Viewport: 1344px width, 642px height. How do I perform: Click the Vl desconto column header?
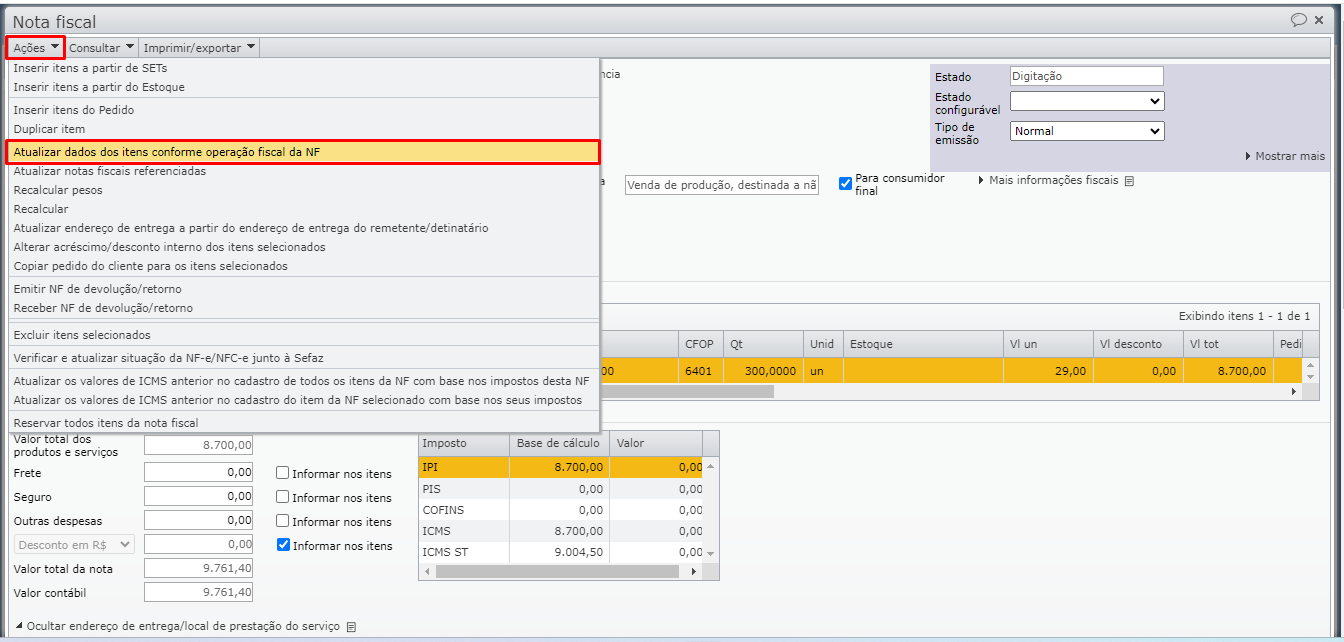tap(1138, 344)
